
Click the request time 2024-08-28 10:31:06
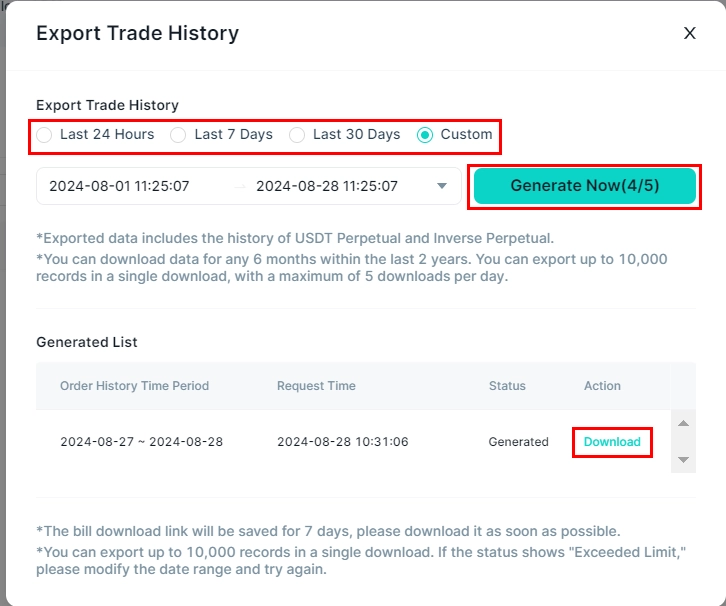tap(343, 442)
